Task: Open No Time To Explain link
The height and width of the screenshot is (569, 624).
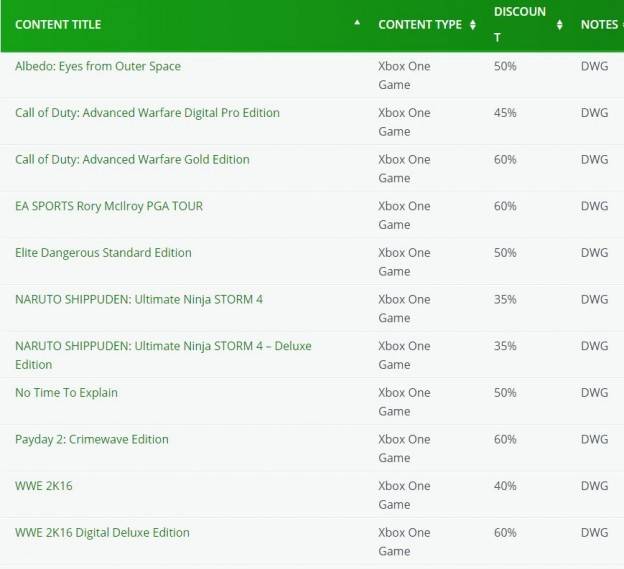Action: (x=66, y=393)
